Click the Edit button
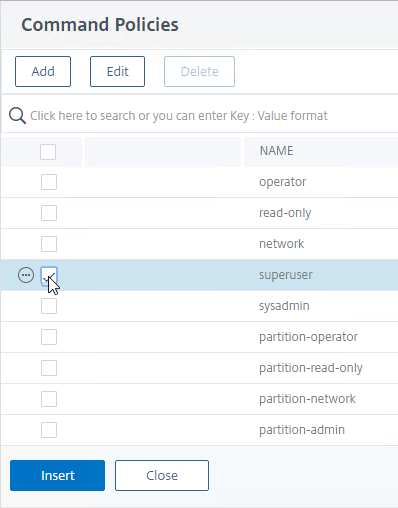Viewport: 398px width, 508px height. click(x=117, y=71)
